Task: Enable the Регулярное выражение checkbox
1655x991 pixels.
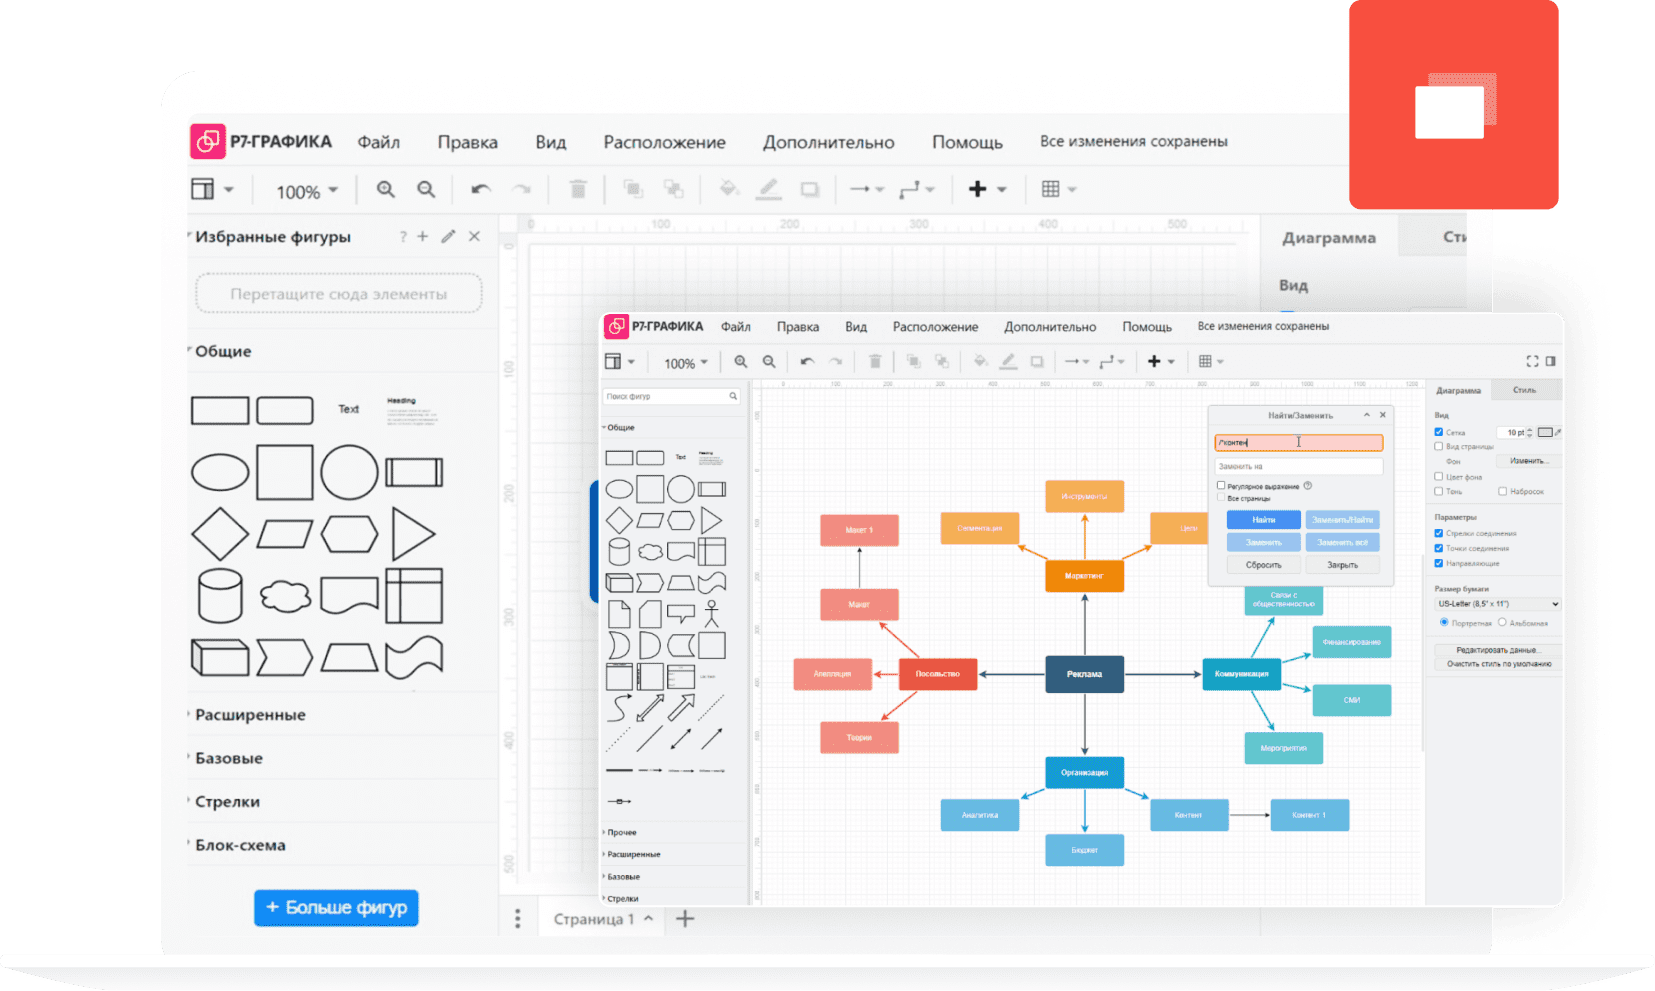Action: pyautogui.click(x=1221, y=486)
